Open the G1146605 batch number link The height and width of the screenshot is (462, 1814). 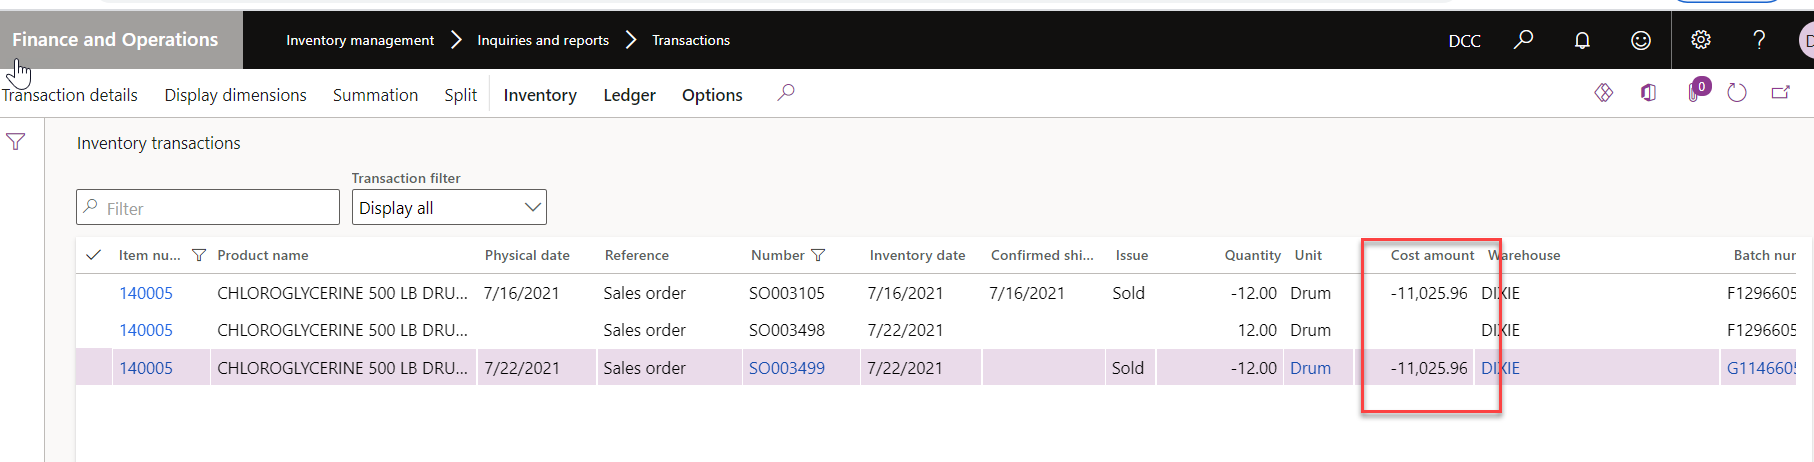click(x=1762, y=368)
